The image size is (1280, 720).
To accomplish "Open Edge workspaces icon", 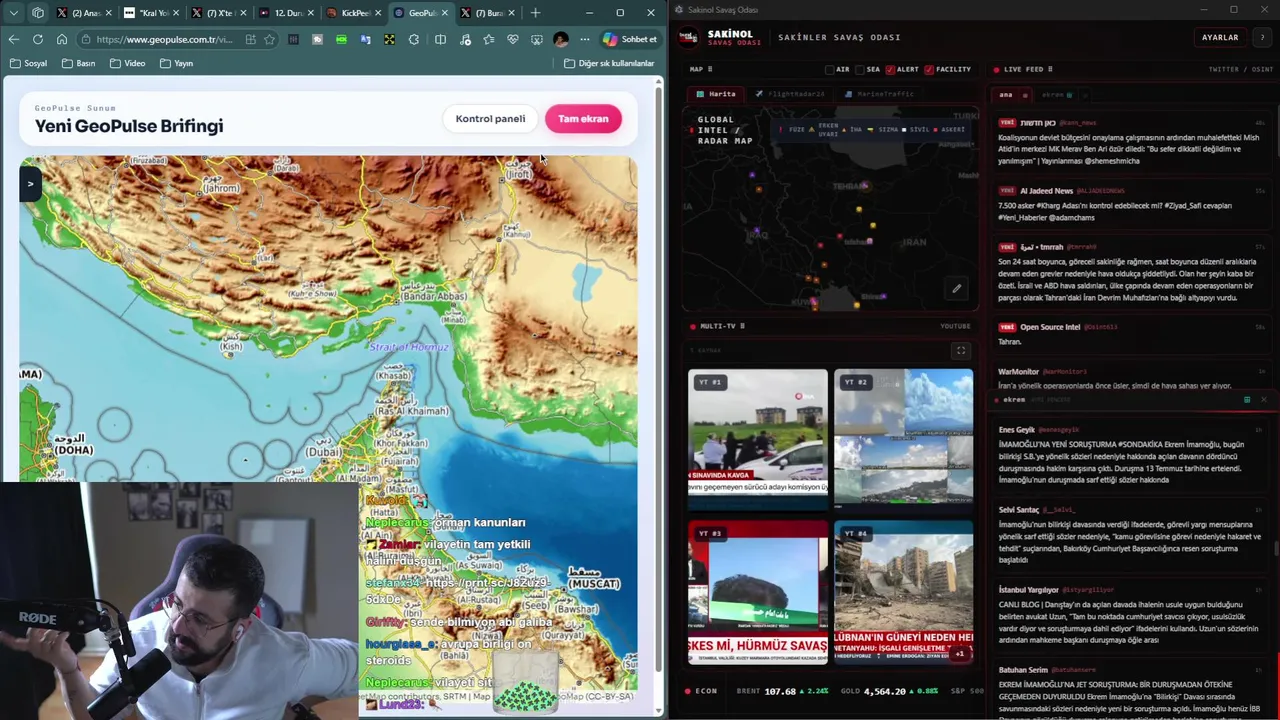I will (38, 13).
